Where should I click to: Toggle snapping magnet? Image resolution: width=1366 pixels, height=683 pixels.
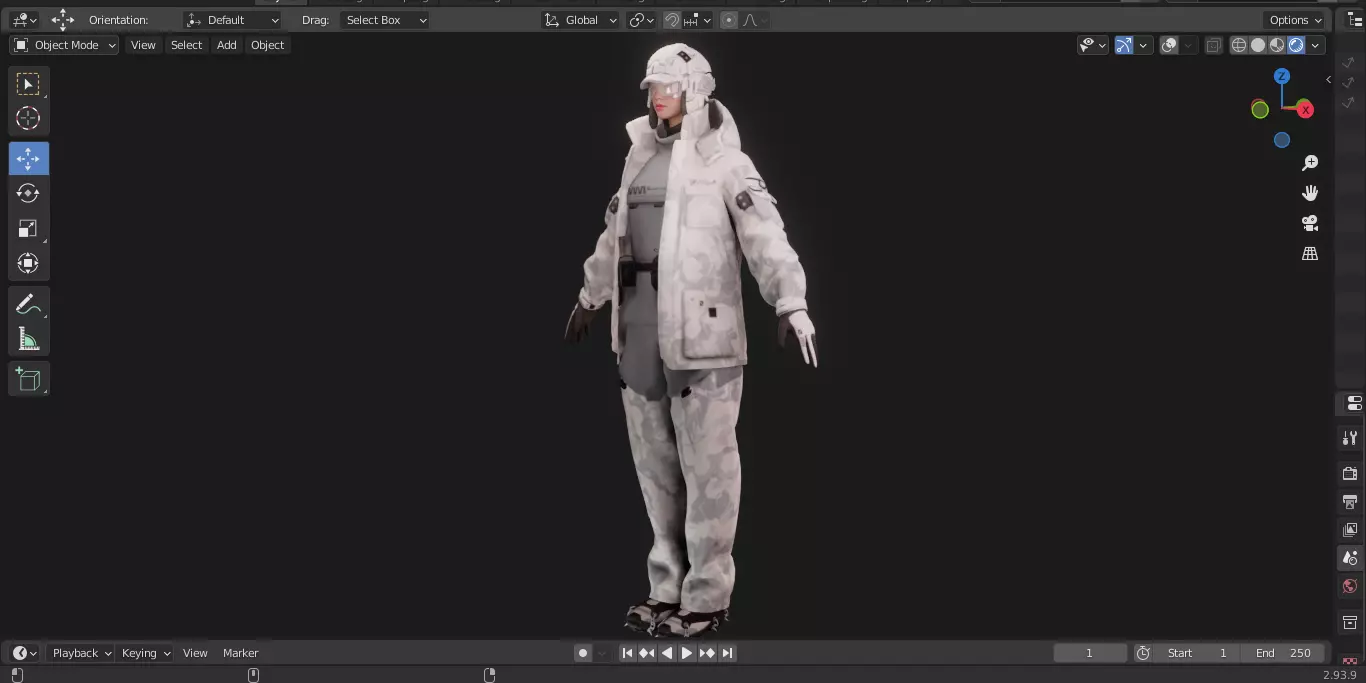672,20
